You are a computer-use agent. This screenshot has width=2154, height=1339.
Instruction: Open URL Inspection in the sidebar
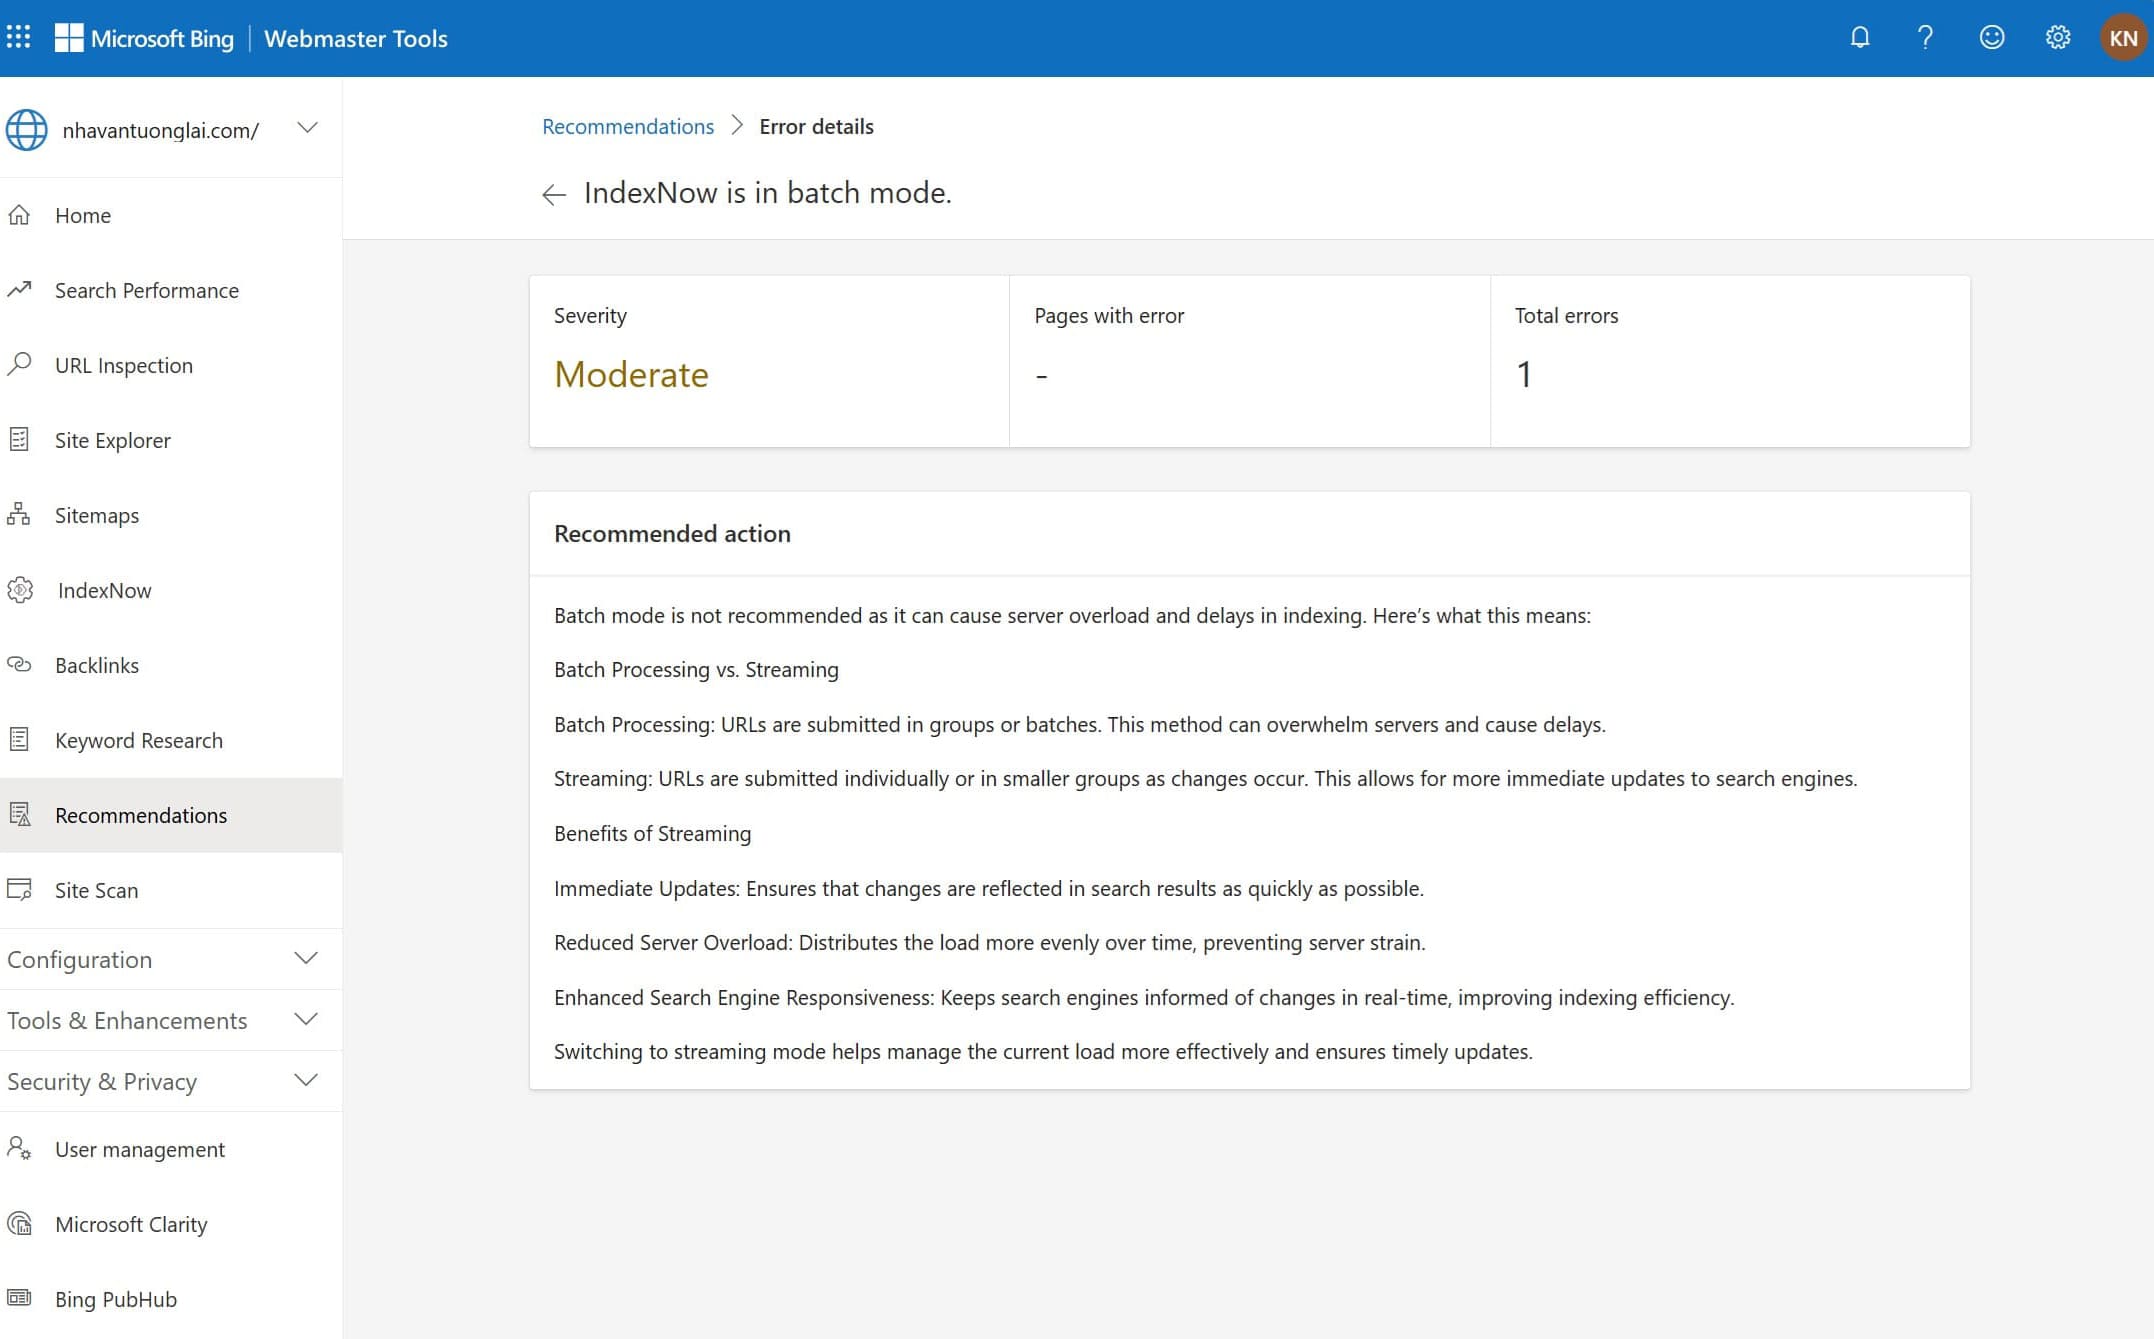tap(171, 365)
